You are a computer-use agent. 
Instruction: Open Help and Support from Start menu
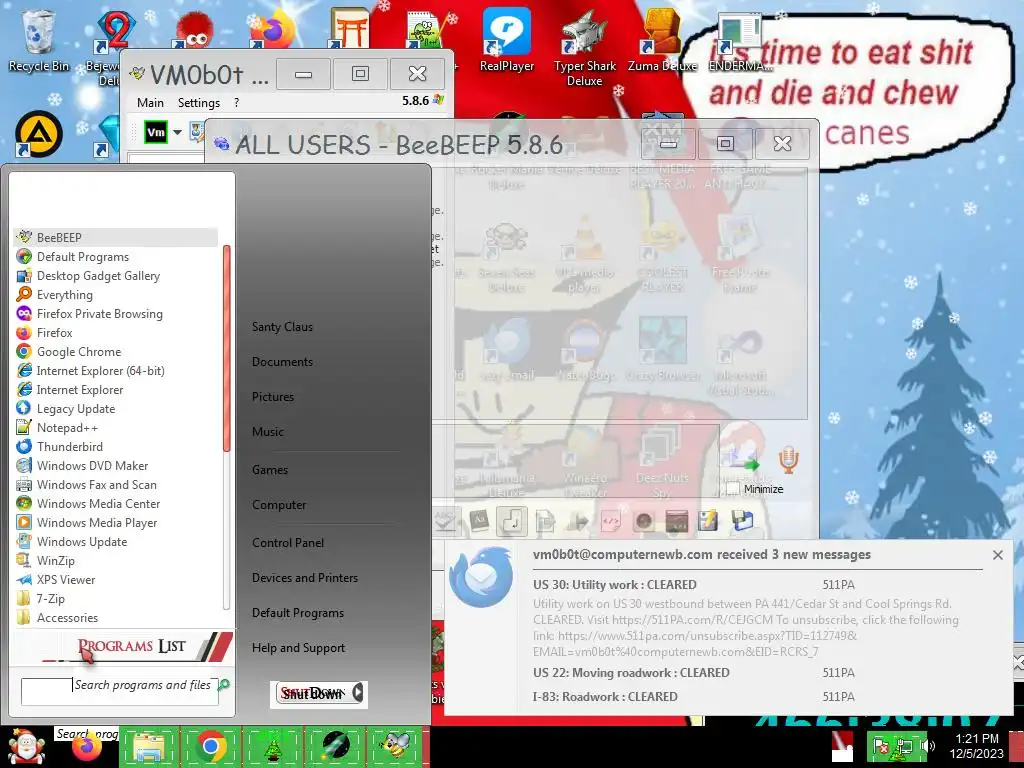[x=298, y=647]
